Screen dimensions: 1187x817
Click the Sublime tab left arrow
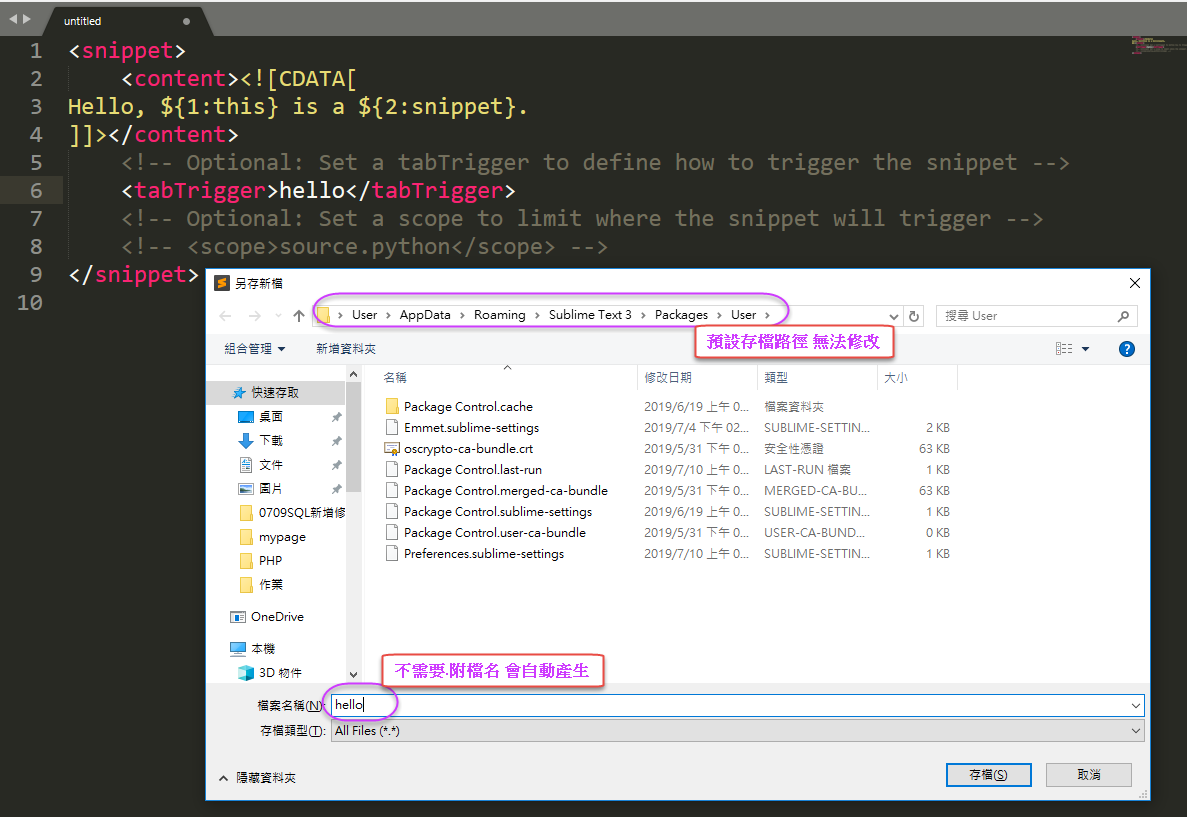pos(13,19)
